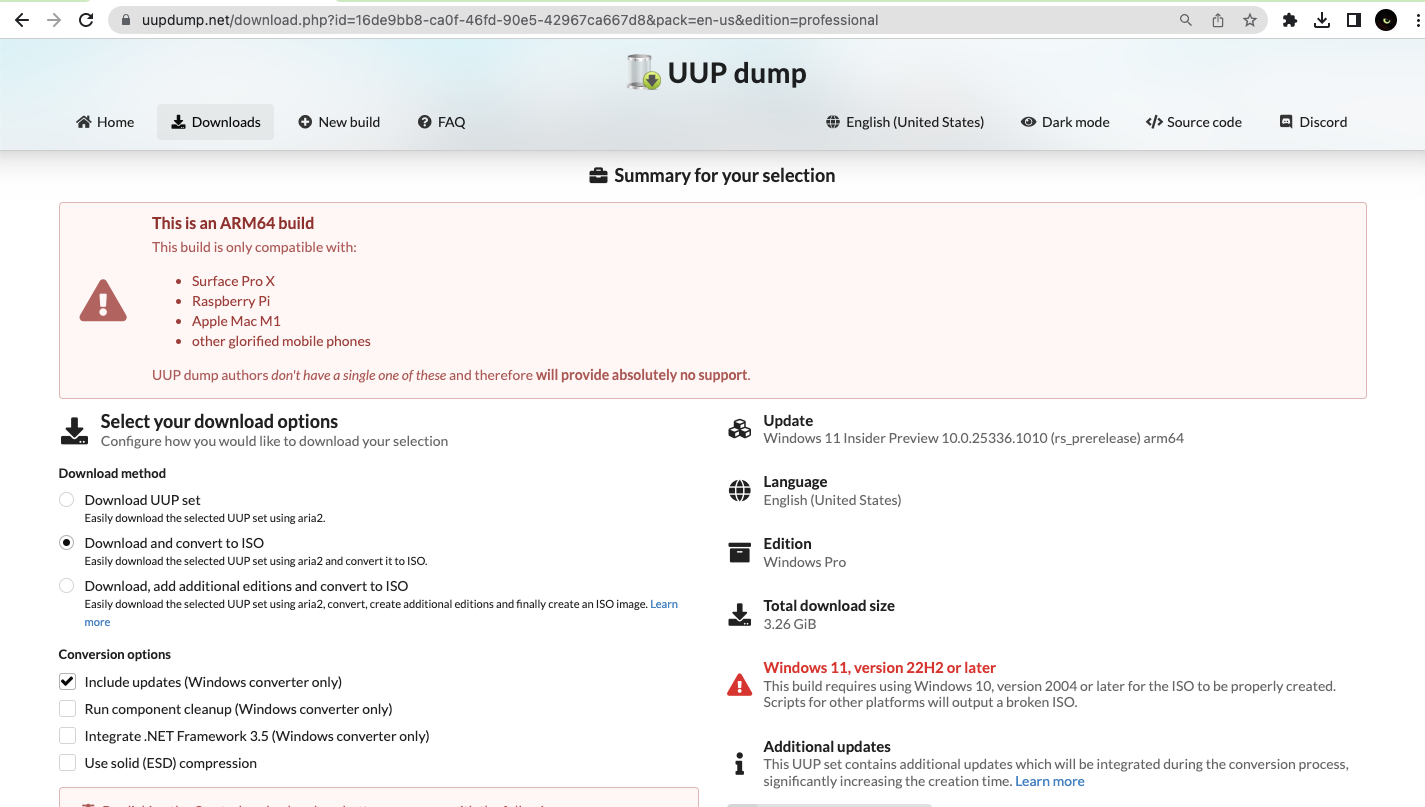The image size is (1425, 807).
Task: Open the Home nav item
Action: click(105, 122)
